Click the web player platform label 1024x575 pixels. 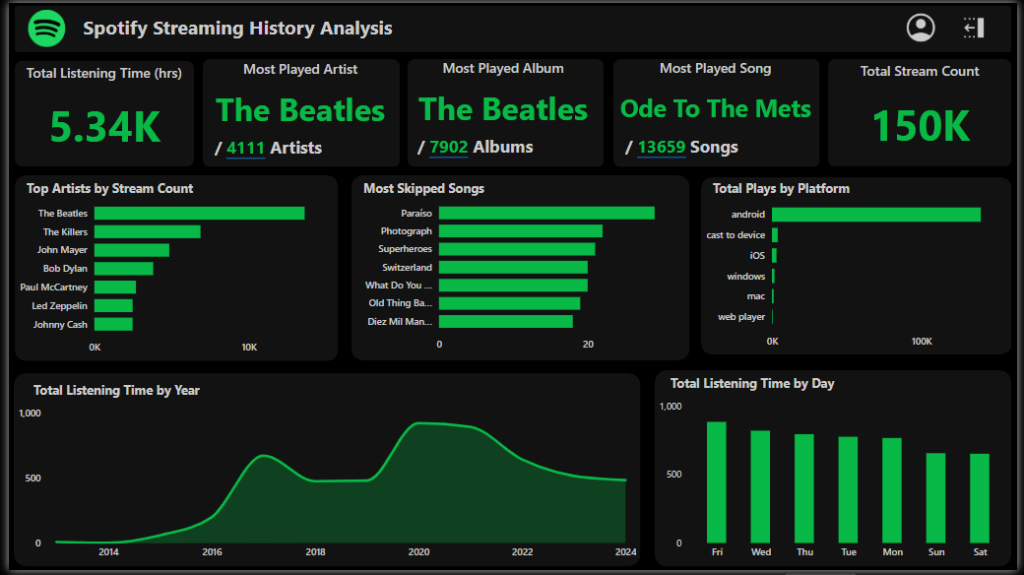click(x=741, y=317)
